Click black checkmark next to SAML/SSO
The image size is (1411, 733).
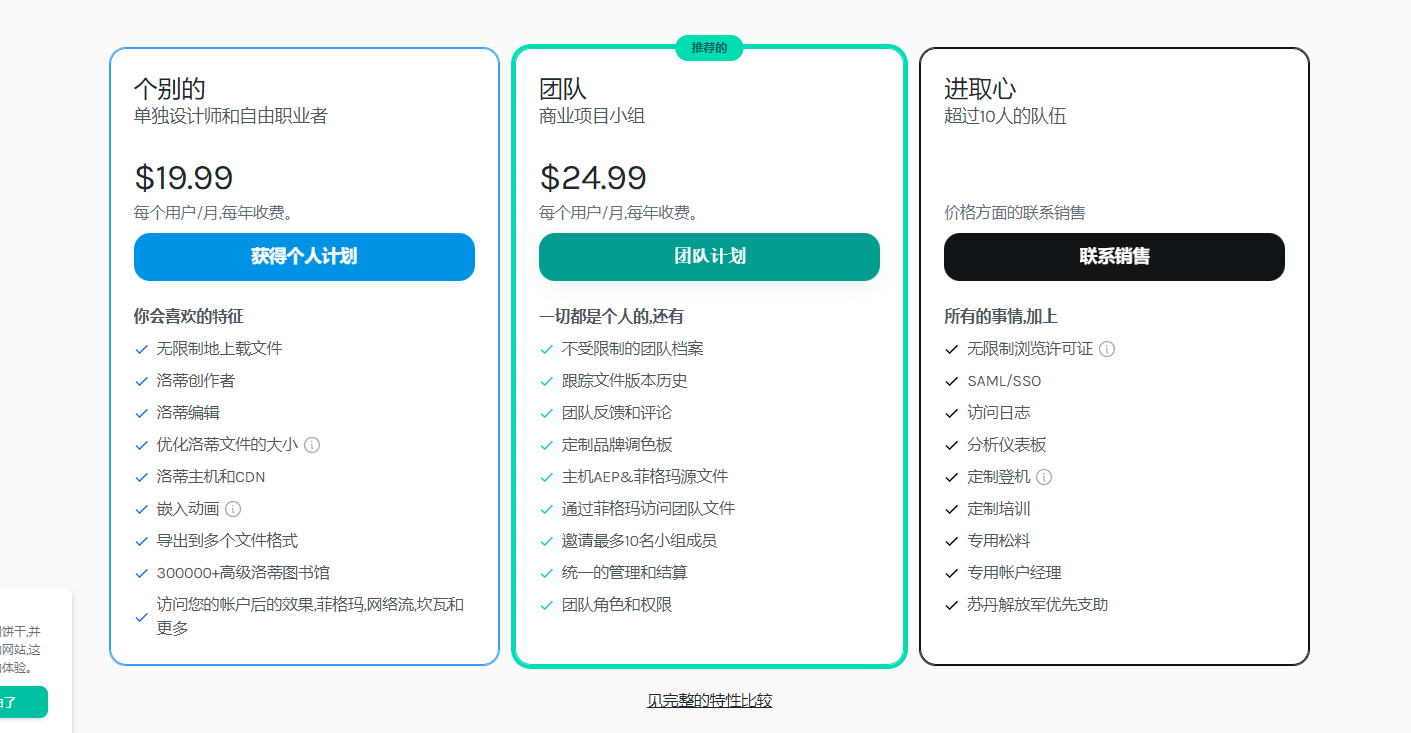click(x=952, y=382)
